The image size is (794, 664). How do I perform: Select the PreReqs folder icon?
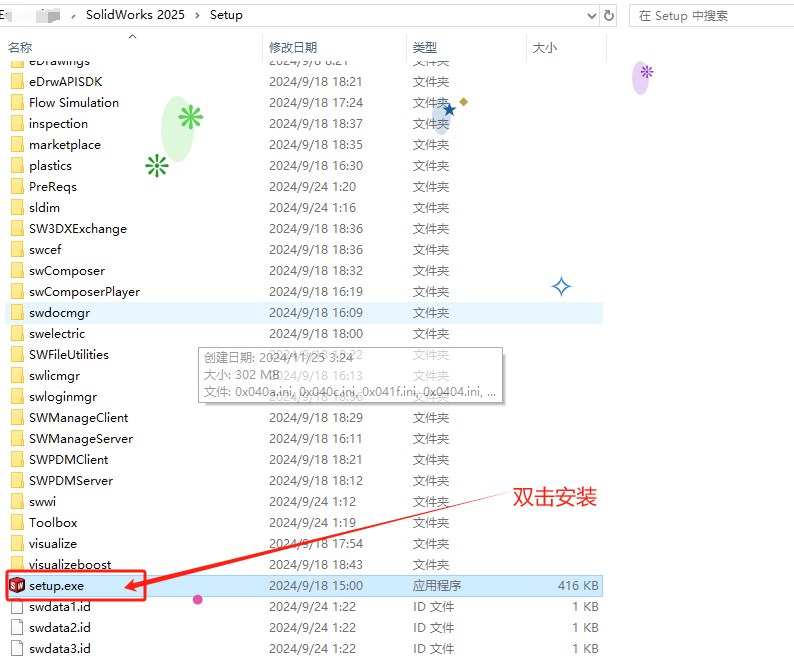[x=17, y=186]
